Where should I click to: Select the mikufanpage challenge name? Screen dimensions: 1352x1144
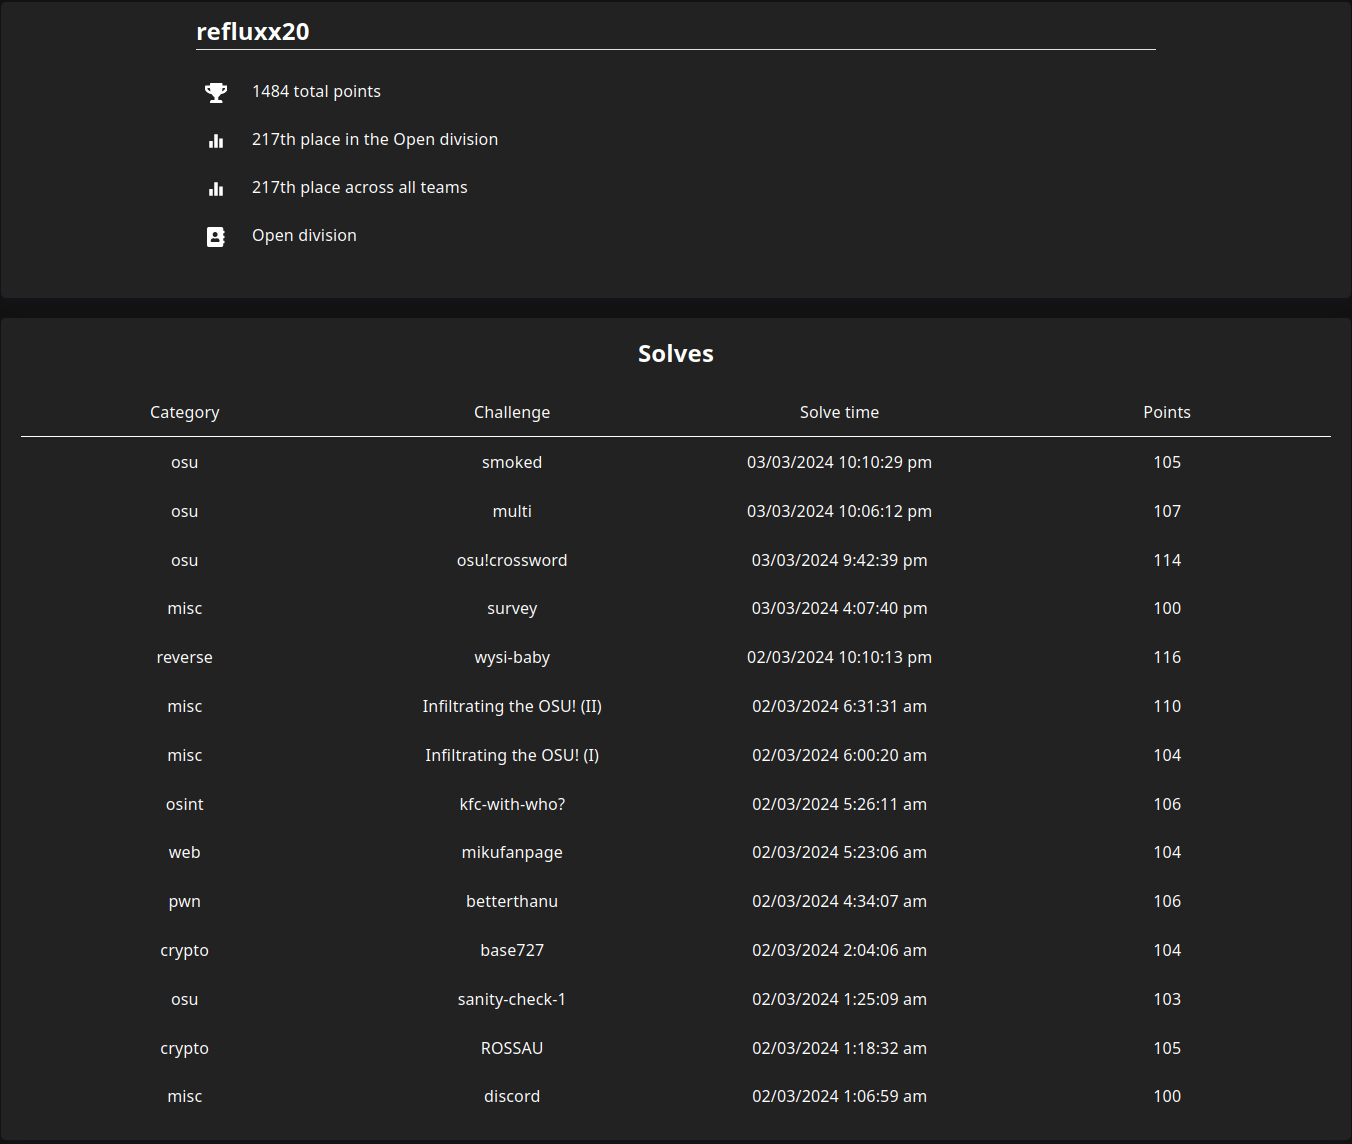512,852
